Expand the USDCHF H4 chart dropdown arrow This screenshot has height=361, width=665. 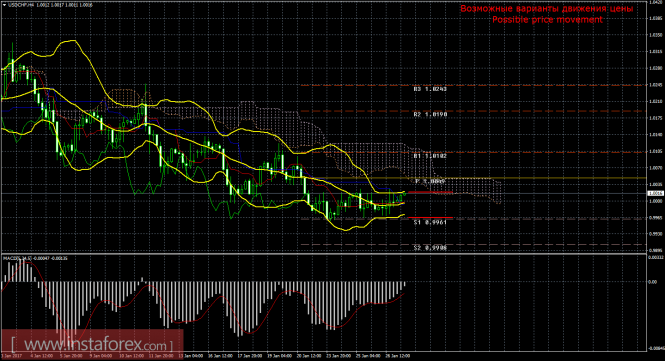[4, 5]
